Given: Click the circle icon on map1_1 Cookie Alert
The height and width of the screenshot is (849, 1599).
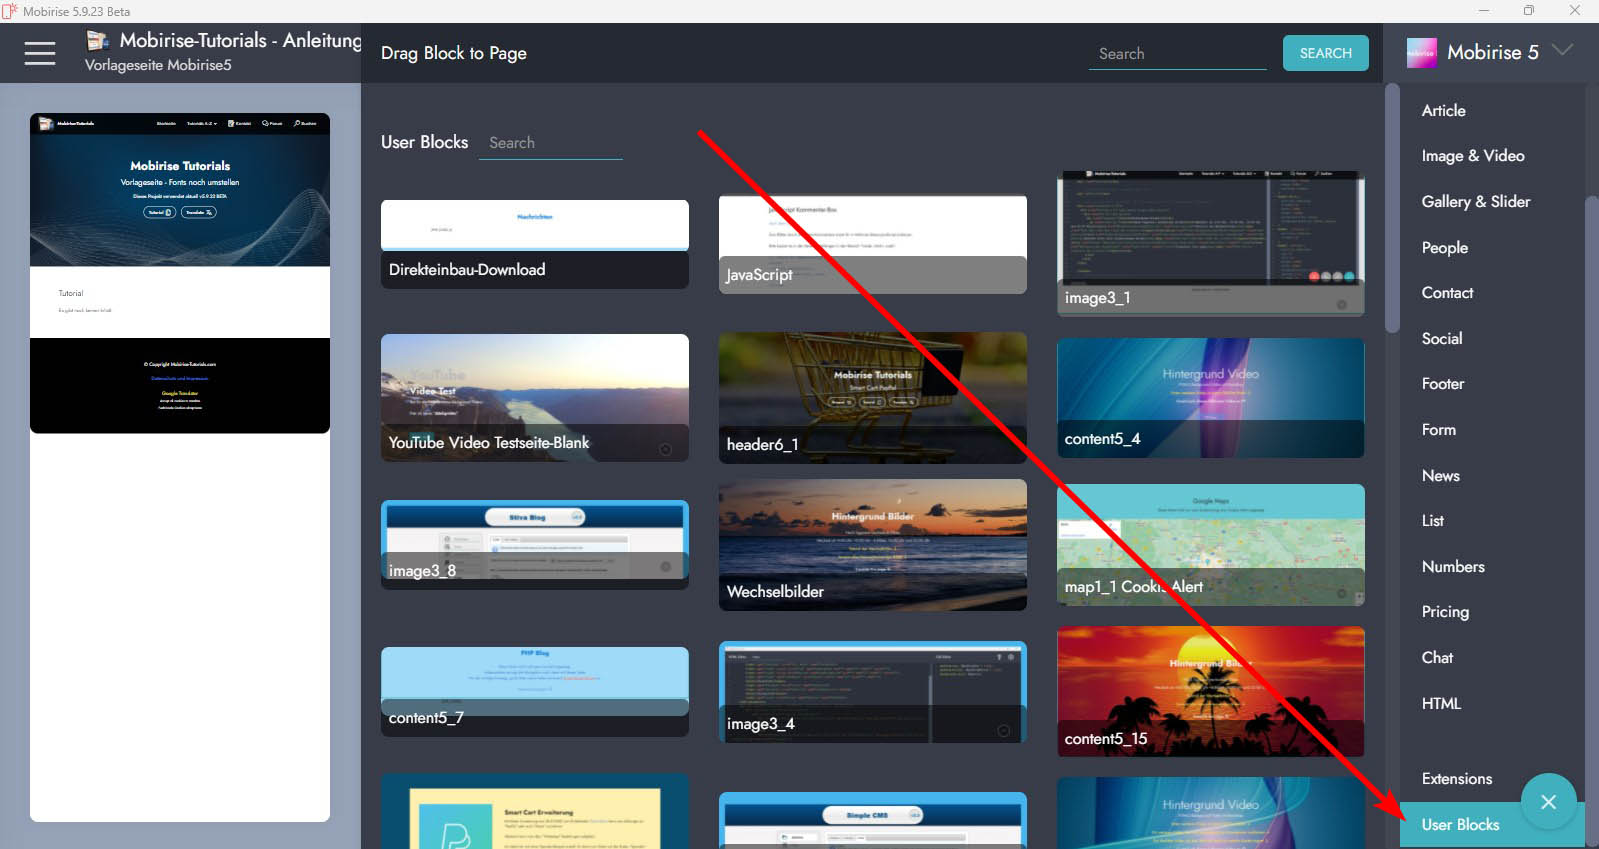Looking at the screenshot, I should (1342, 593).
